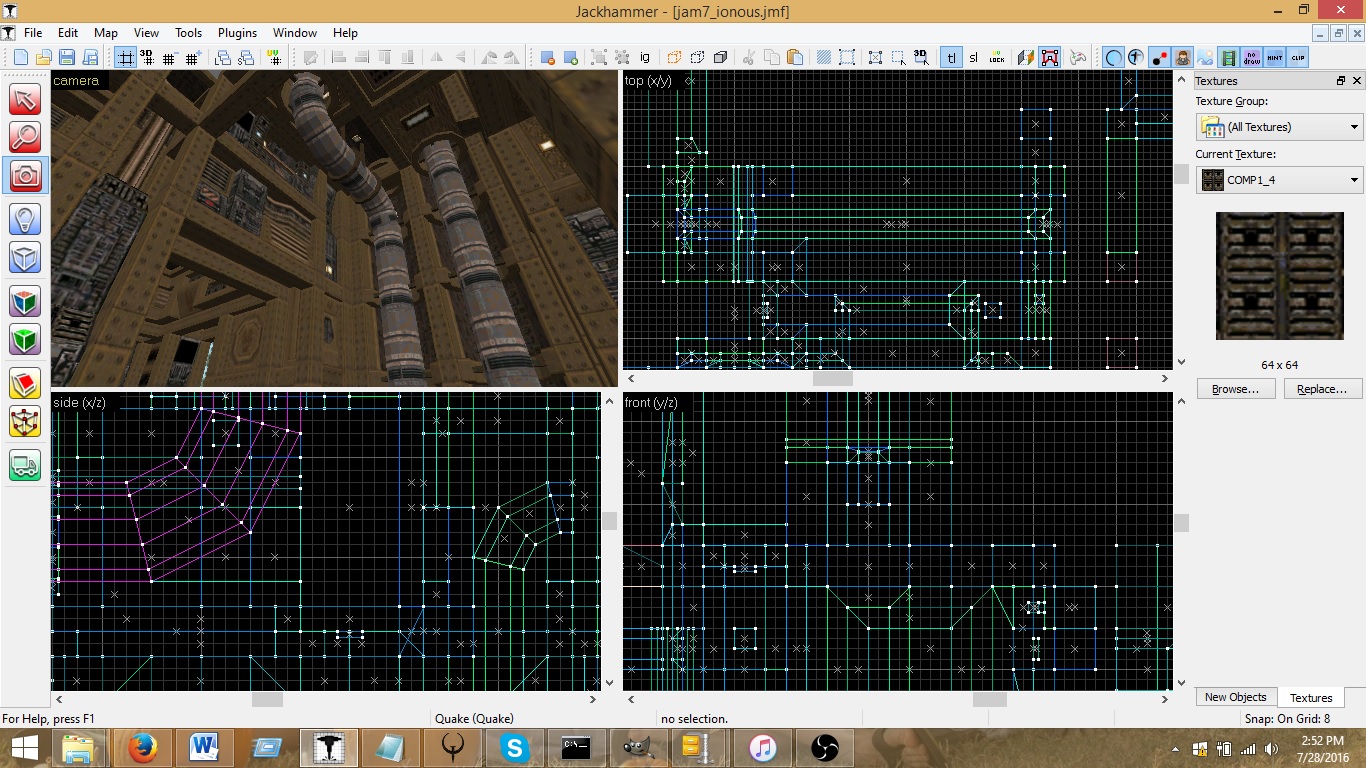Create a new map file
Image resolution: width=1366 pixels, height=768 pixels.
click(20, 57)
